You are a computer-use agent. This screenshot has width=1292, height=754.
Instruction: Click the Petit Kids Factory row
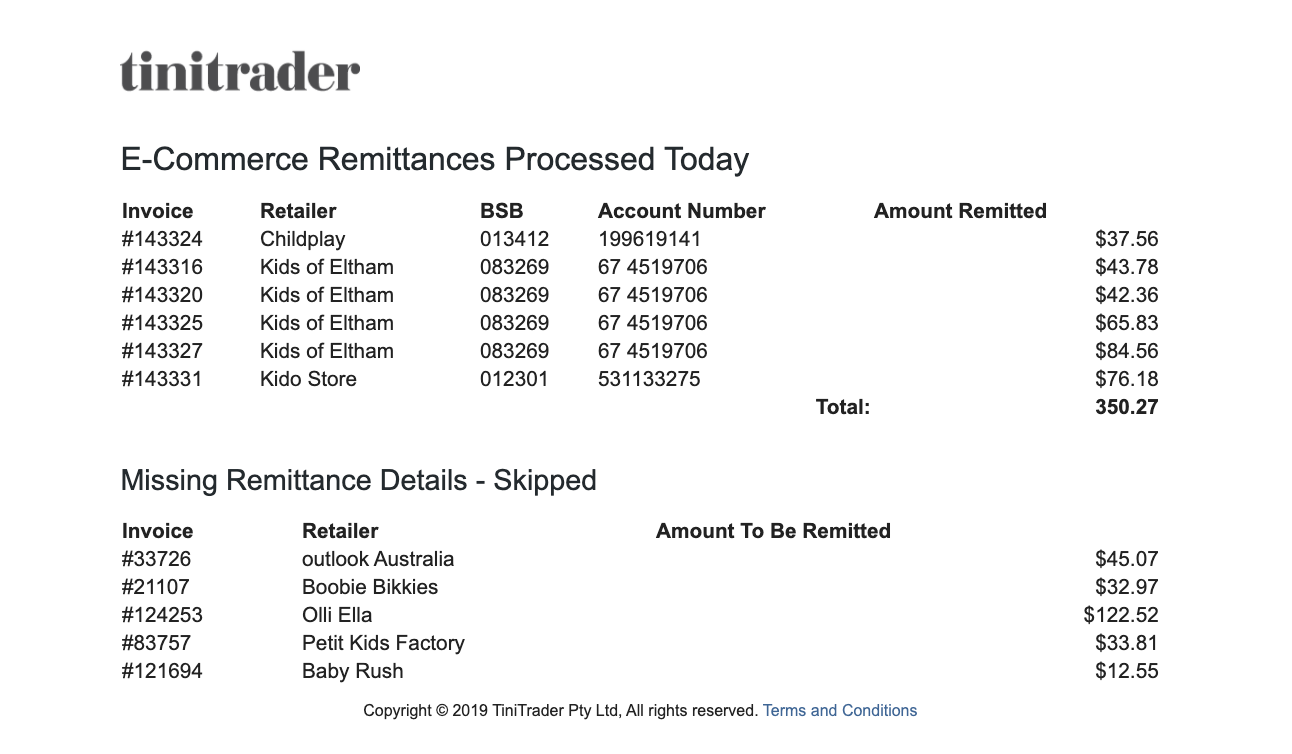coord(640,643)
